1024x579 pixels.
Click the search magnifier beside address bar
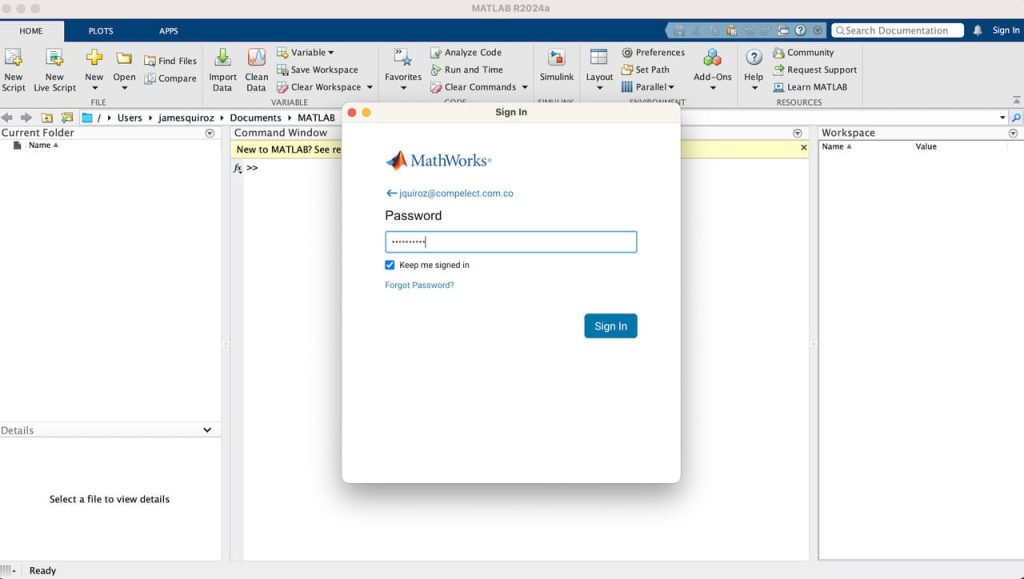1016,117
